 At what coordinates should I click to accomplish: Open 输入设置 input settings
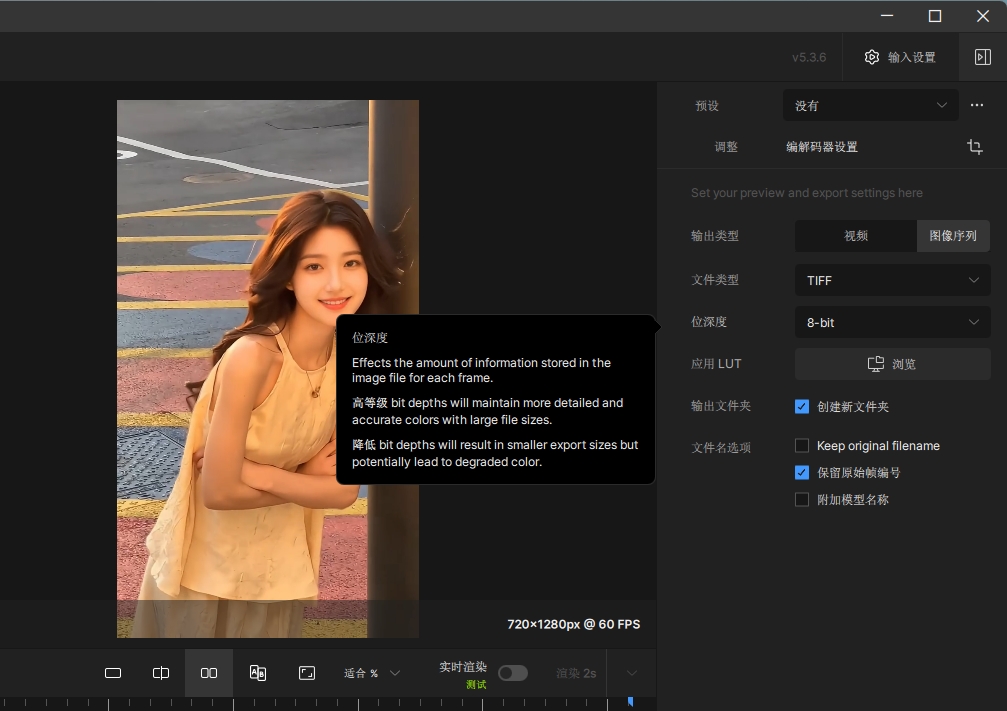900,57
